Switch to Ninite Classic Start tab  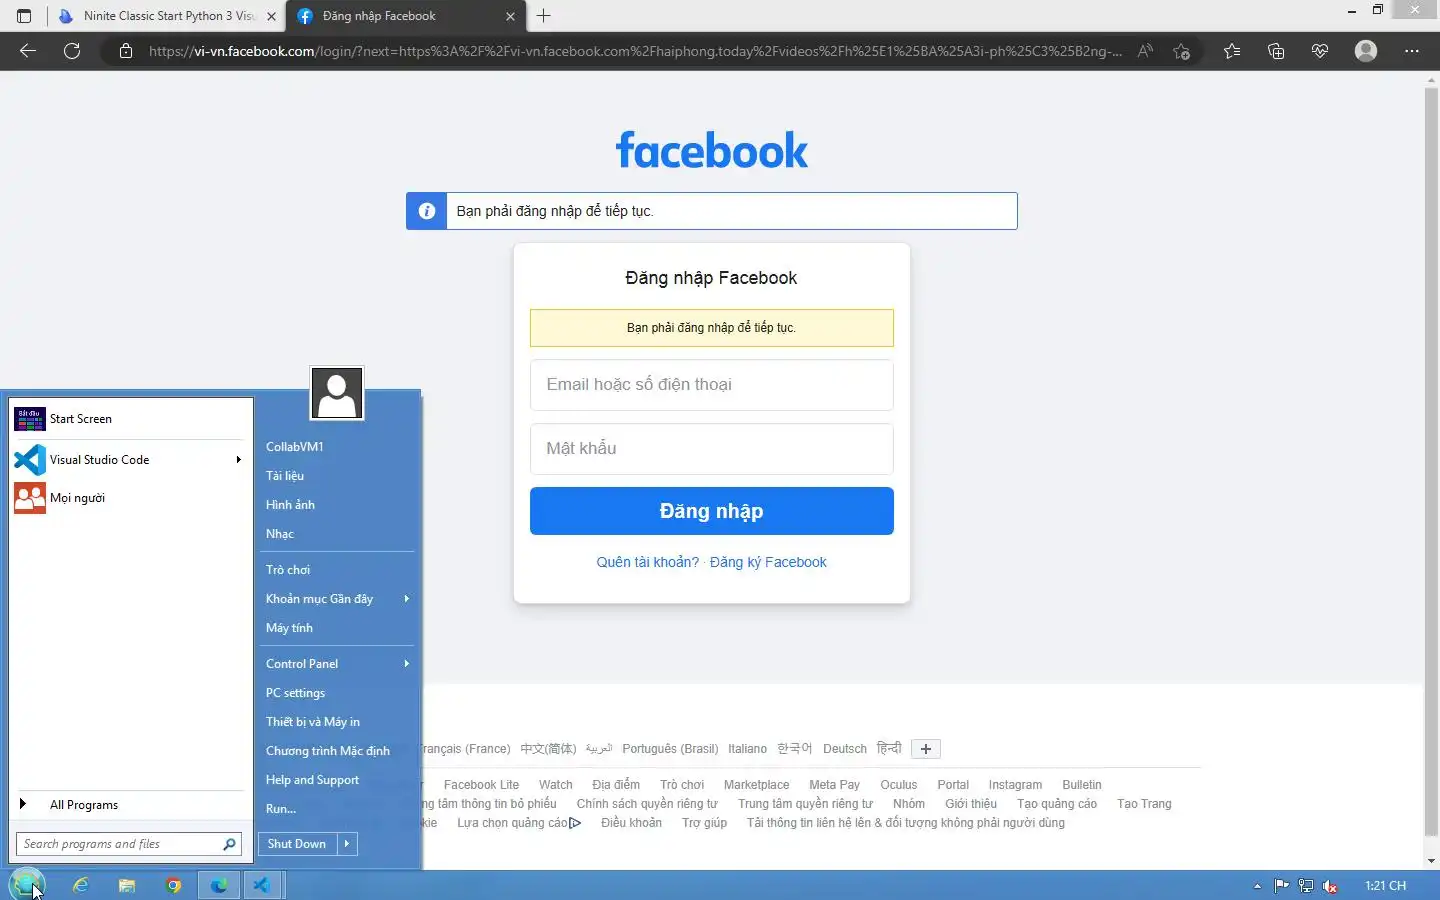click(x=168, y=16)
